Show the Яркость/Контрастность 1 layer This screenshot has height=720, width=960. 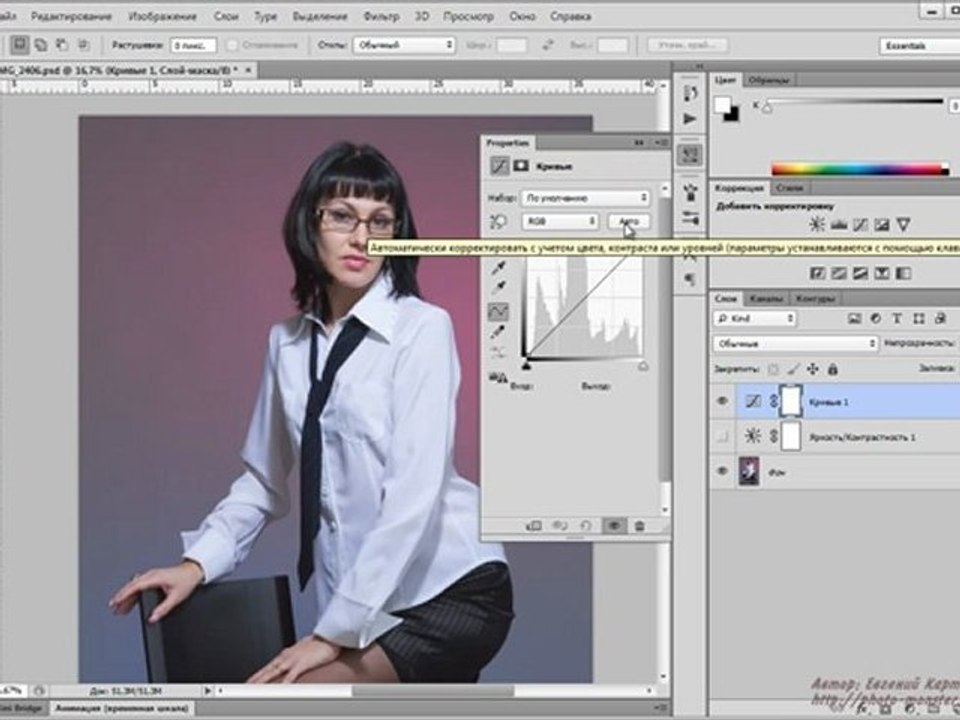722,437
